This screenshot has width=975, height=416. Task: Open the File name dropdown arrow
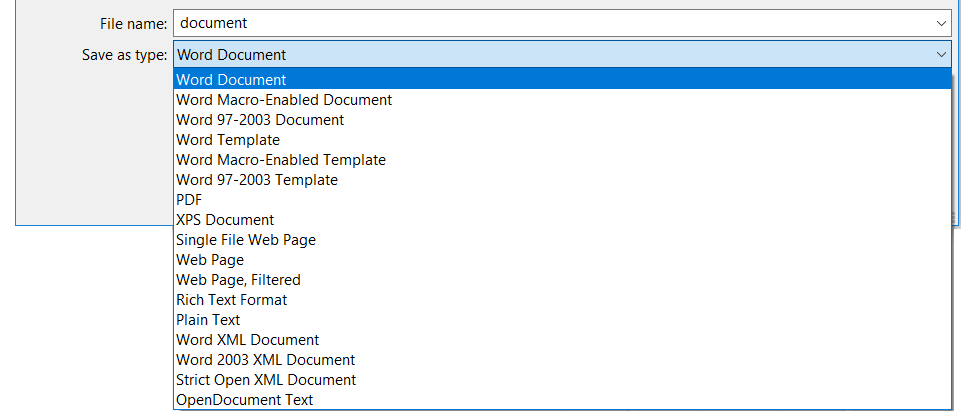coord(941,23)
